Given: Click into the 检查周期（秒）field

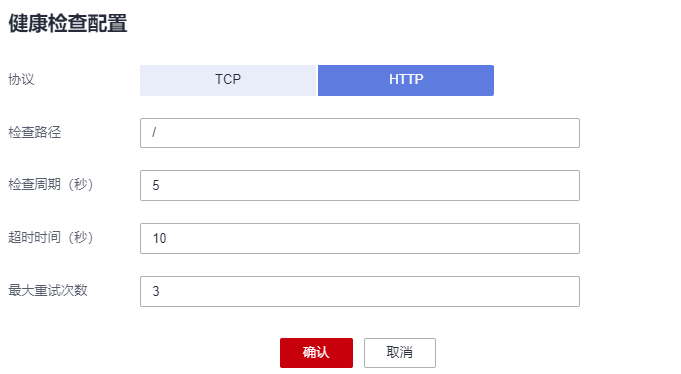Looking at the screenshot, I should [360, 185].
